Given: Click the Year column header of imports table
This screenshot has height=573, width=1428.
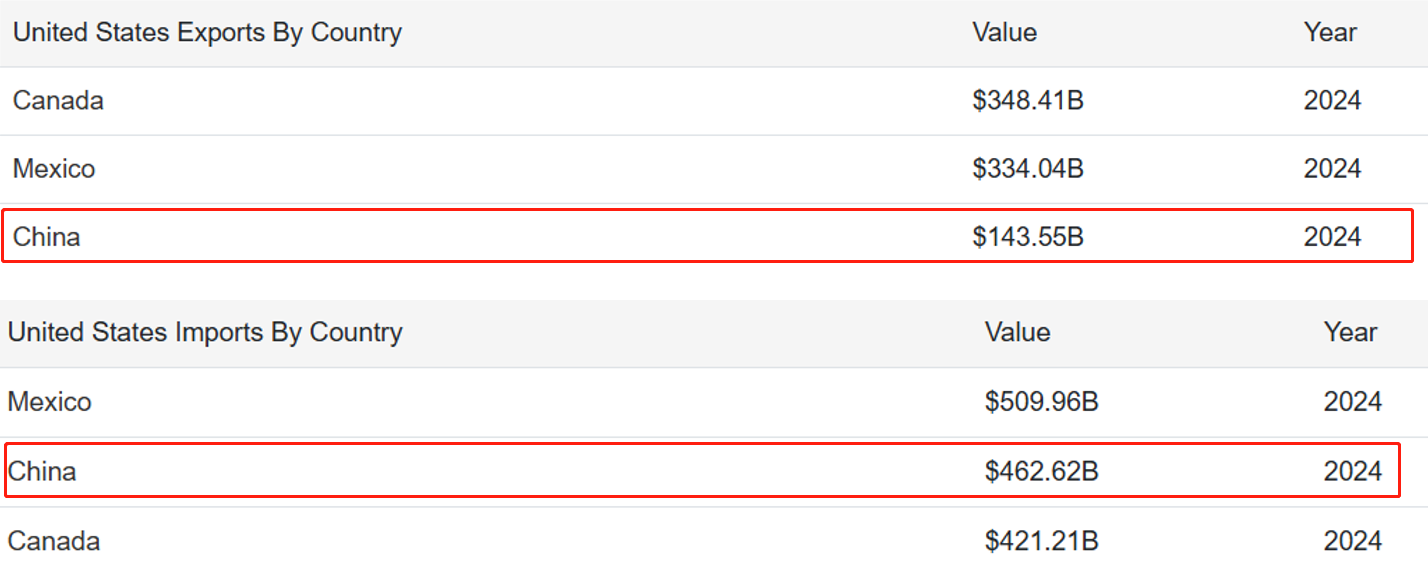Looking at the screenshot, I should coord(1350,332).
